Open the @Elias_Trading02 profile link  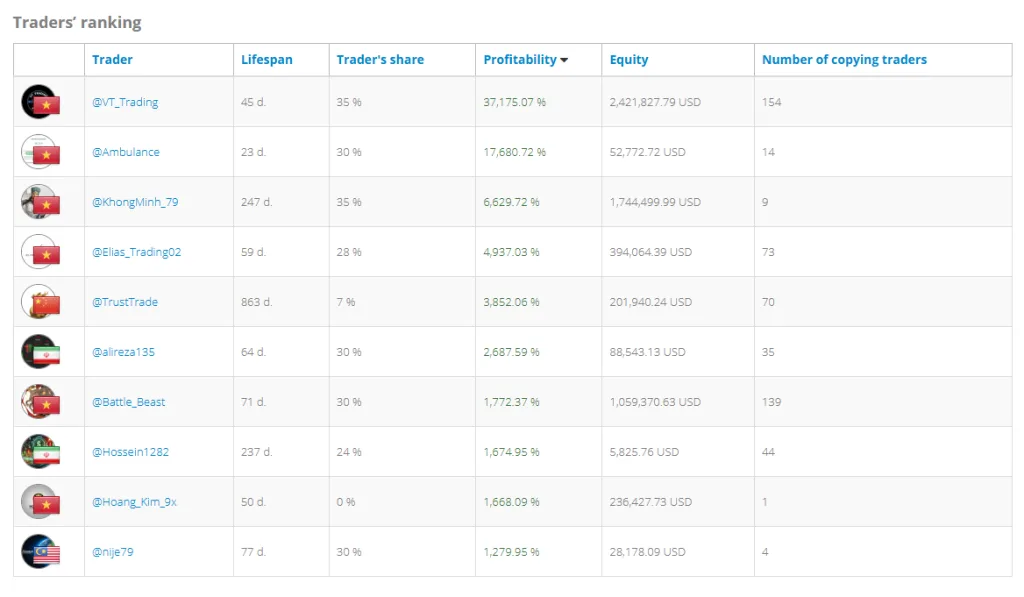(x=137, y=252)
